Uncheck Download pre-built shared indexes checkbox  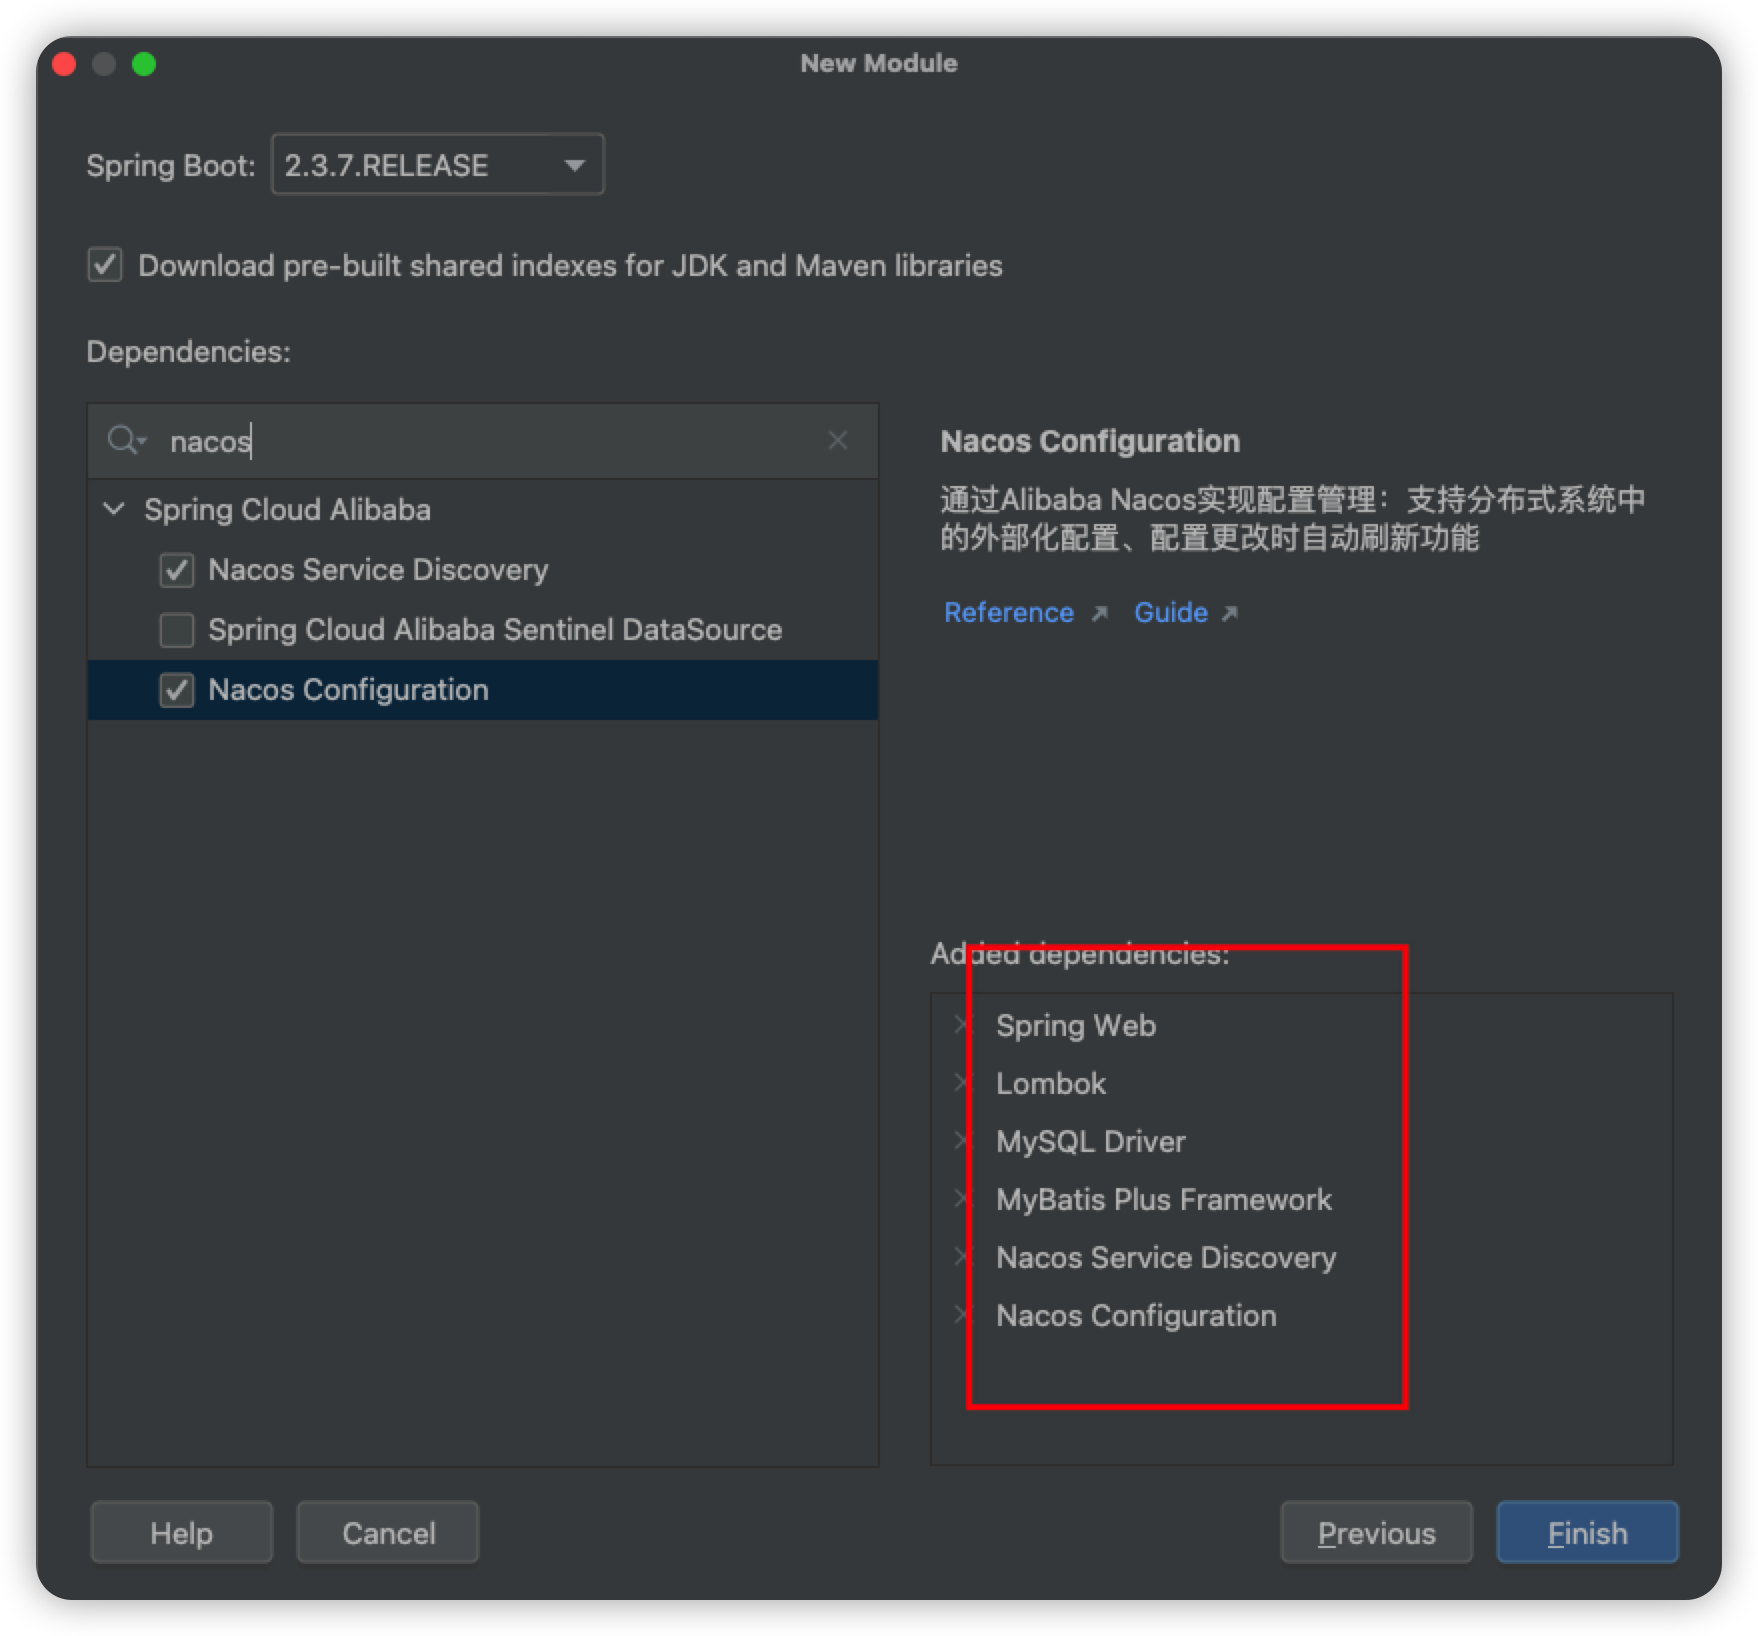point(105,265)
